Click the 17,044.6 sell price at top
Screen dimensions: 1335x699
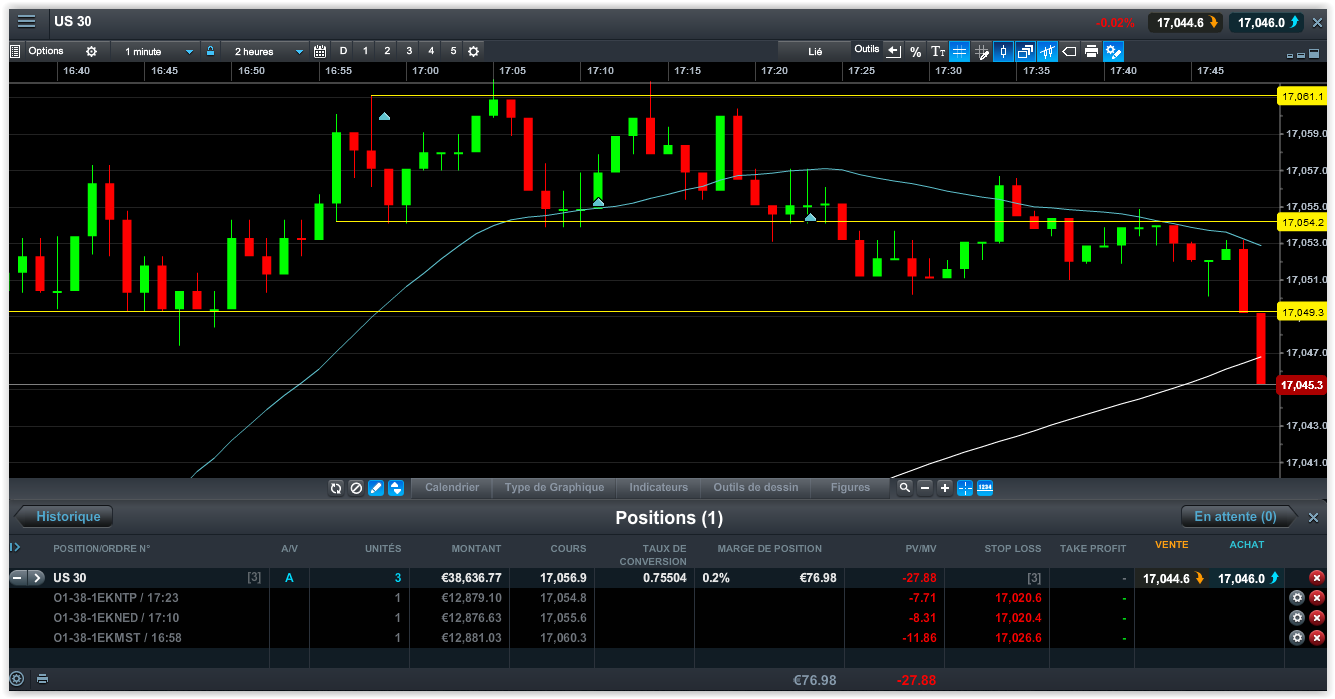click(1184, 22)
